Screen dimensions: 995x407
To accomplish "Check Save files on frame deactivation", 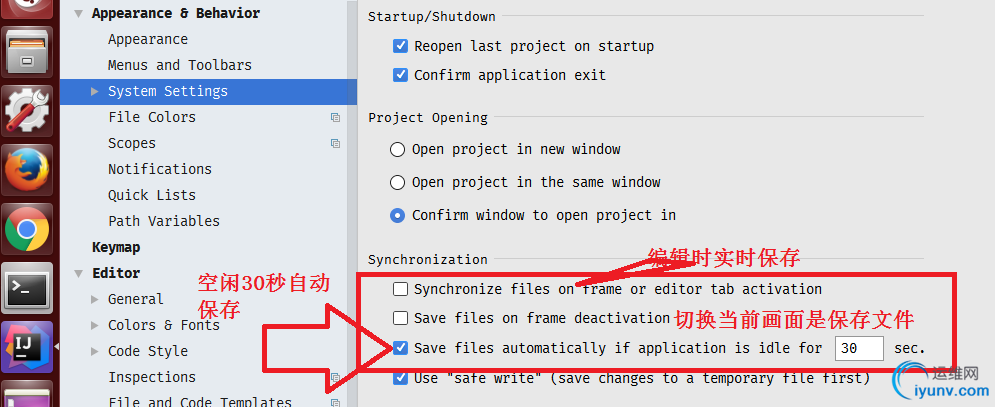I will tap(400, 317).
